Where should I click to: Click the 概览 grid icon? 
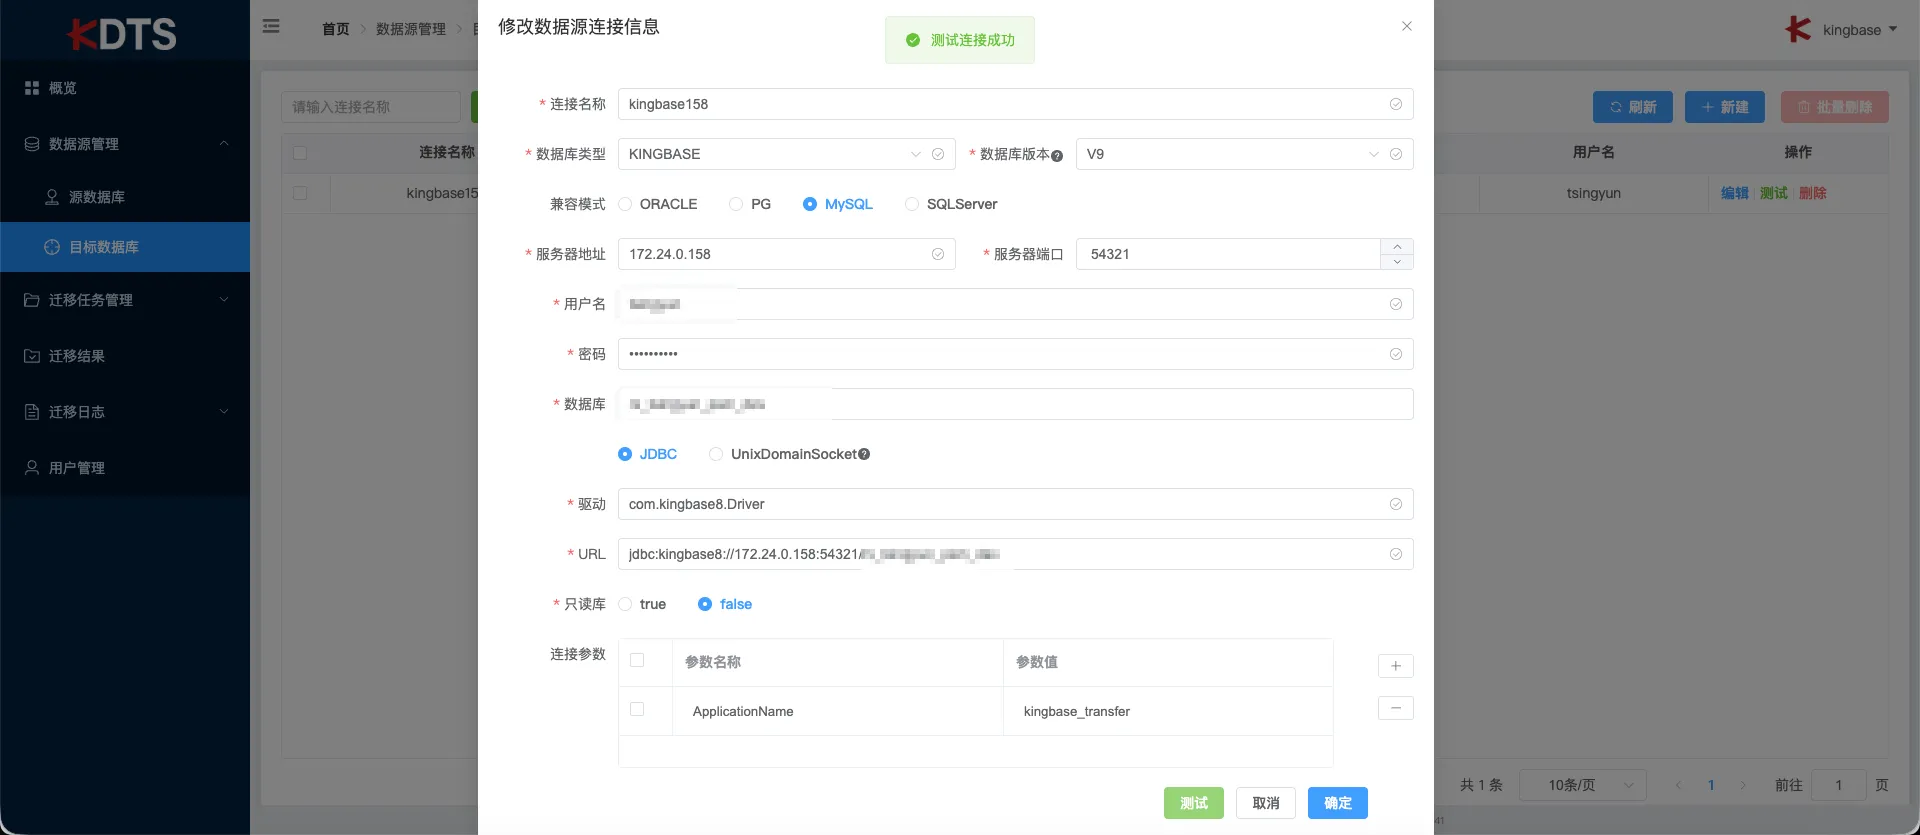tap(32, 88)
